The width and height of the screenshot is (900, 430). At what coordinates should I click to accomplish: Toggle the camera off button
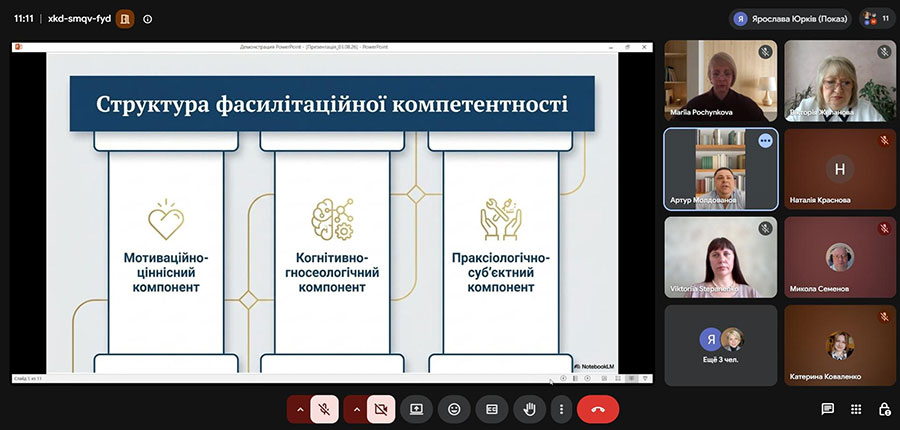click(381, 409)
